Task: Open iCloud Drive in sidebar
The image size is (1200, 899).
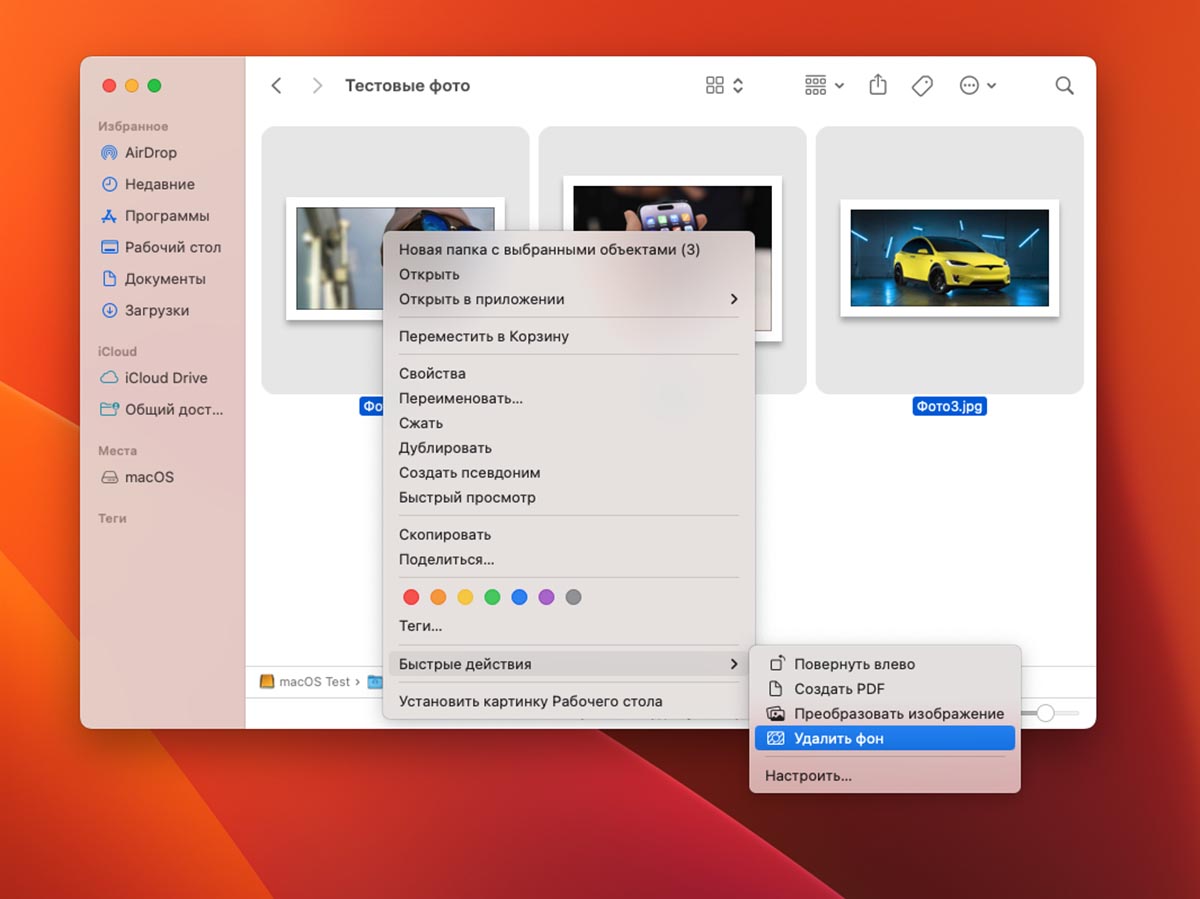Action: pos(165,378)
